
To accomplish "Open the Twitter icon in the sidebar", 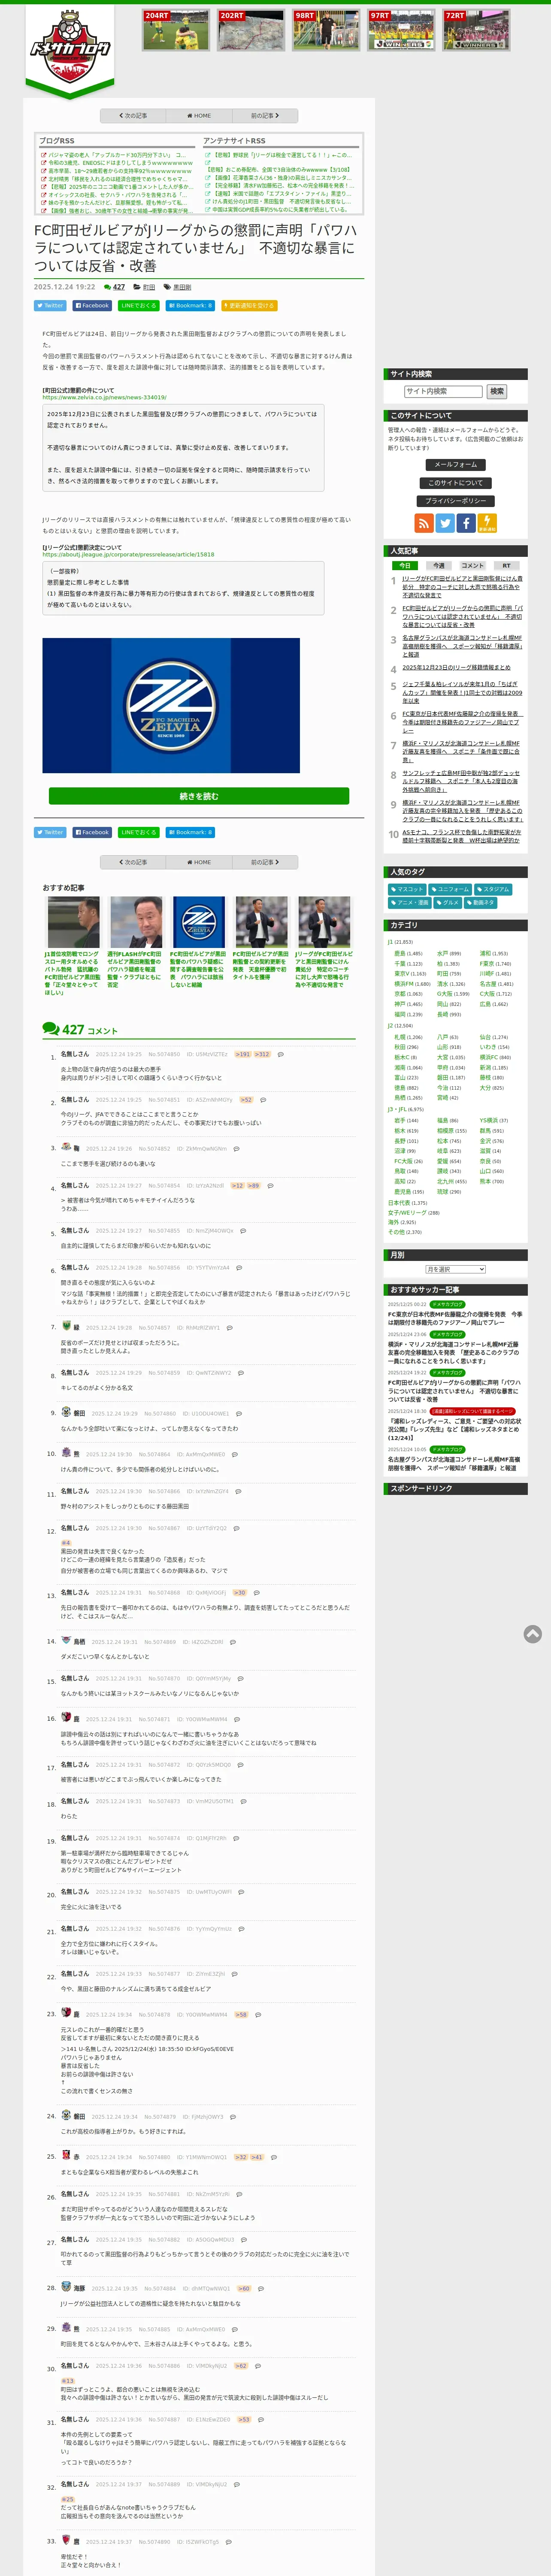I will [x=445, y=523].
